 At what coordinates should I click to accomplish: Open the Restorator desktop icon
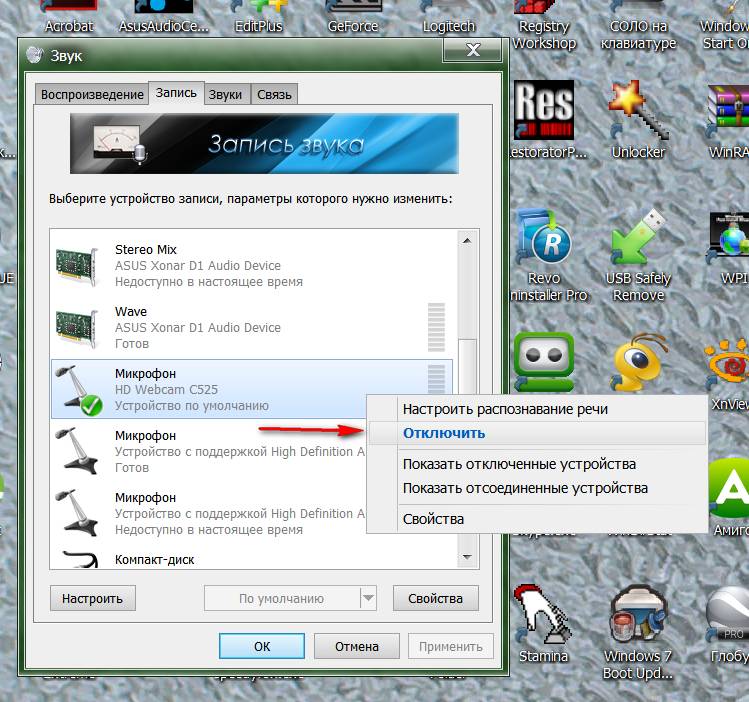pos(544,110)
